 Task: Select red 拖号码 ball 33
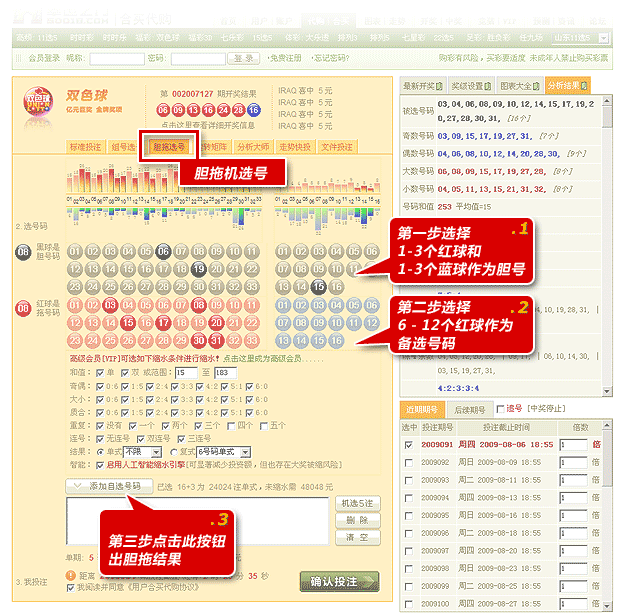(x=252, y=340)
